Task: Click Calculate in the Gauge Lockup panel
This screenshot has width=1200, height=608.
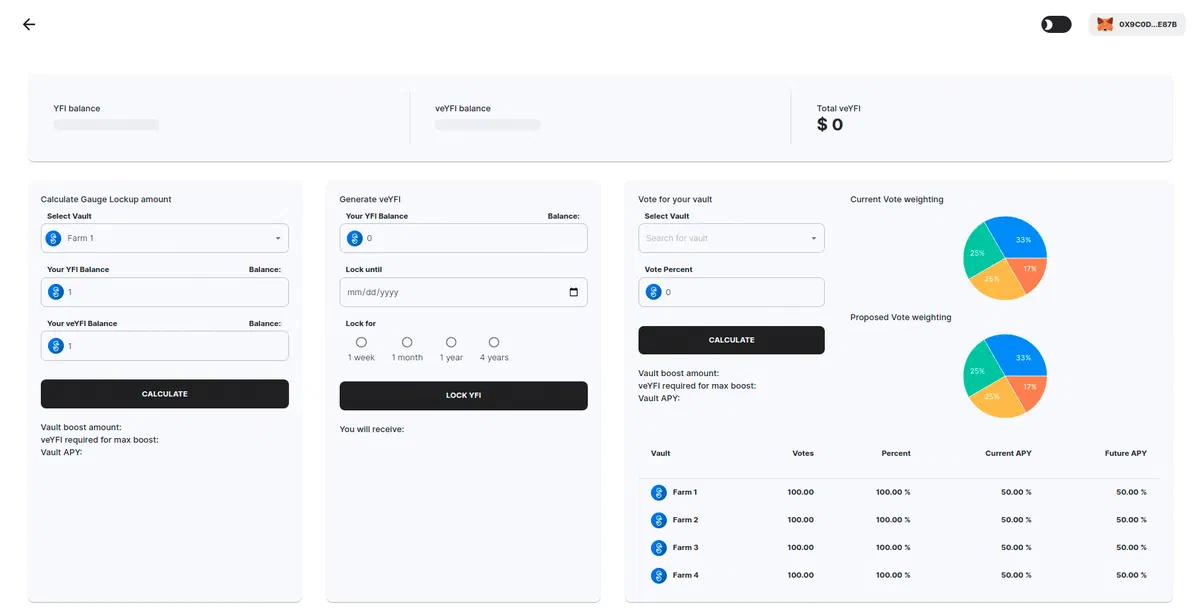Action: [x=165, y=394]
